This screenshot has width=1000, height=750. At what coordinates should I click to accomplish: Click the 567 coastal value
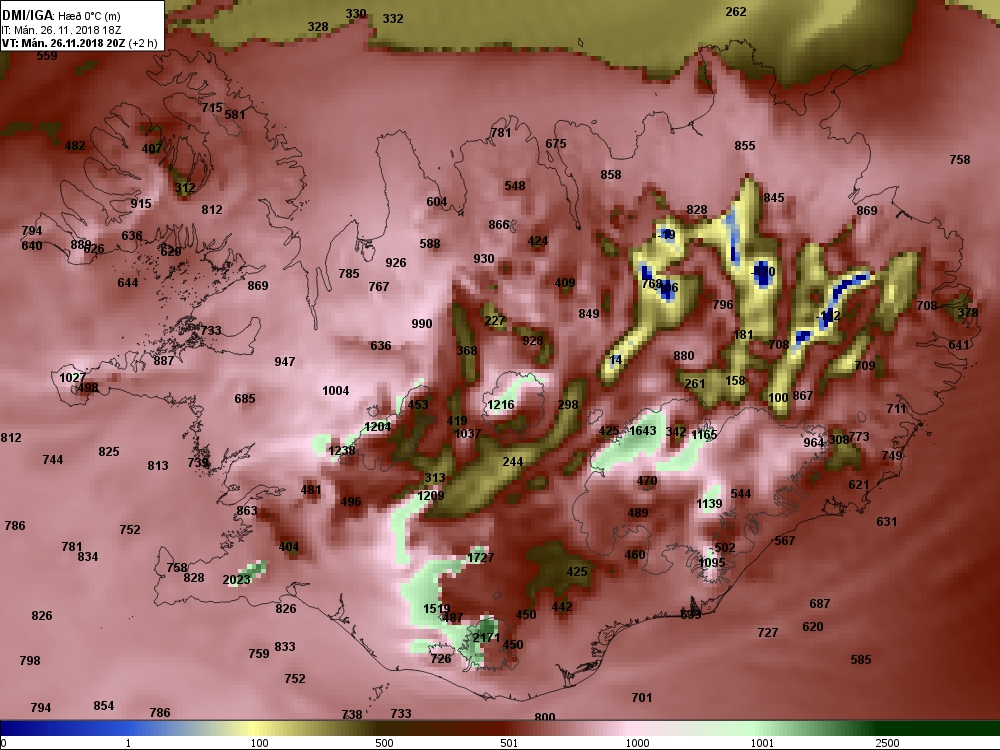click(x=784, y=541)
